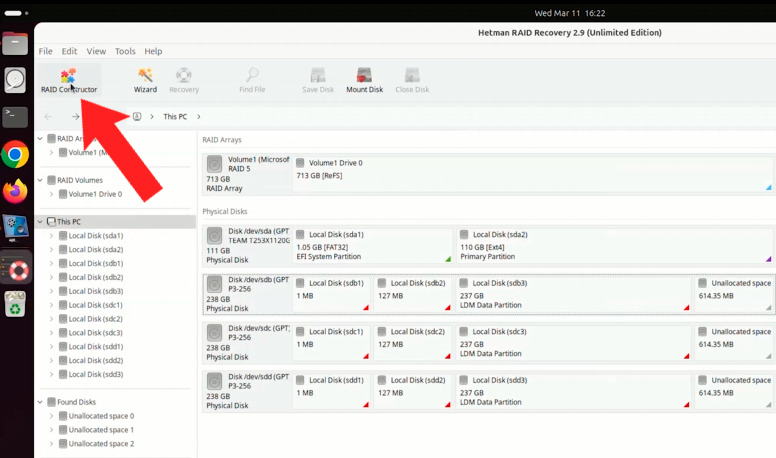Screen dimensions: 776x458
Task: Go back with the left arrow
Action: coord(48,117)
